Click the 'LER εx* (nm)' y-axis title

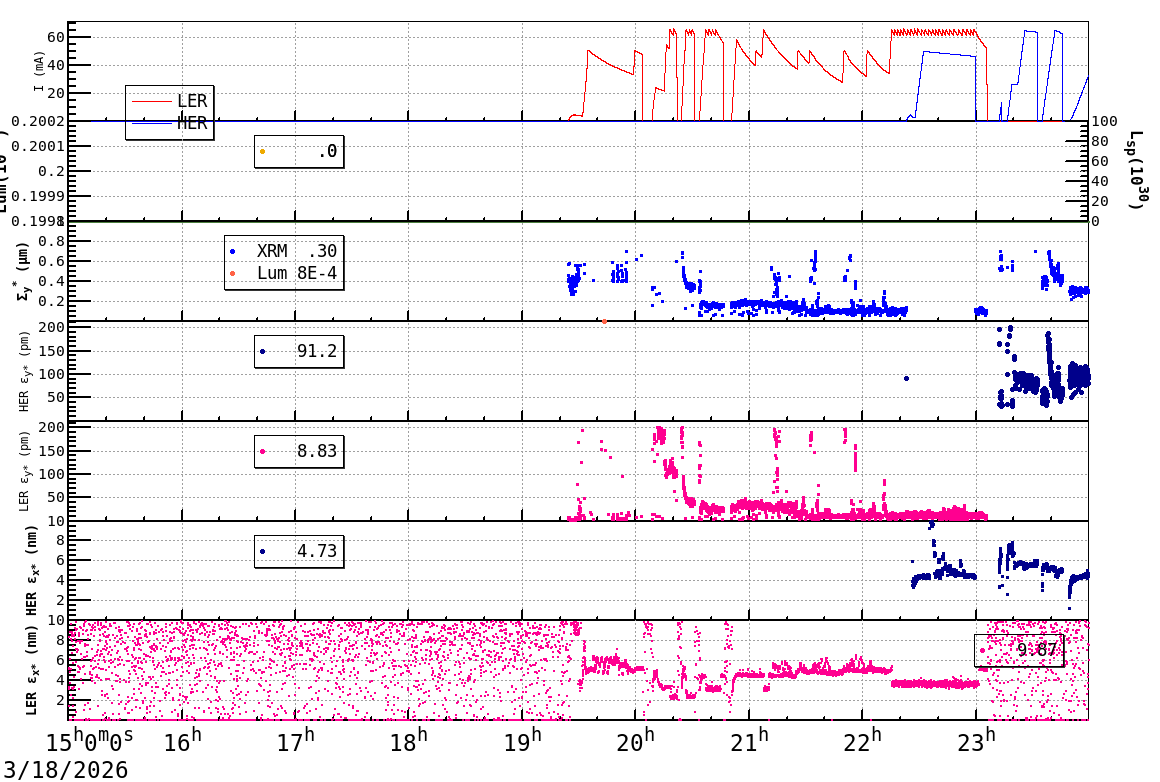coord(31,670)
